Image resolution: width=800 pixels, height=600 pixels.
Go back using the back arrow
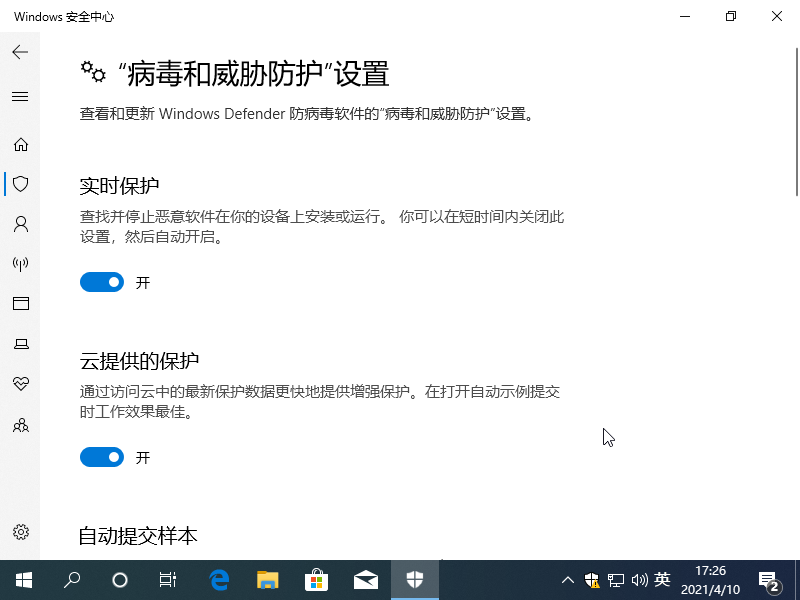click(20, 52)
